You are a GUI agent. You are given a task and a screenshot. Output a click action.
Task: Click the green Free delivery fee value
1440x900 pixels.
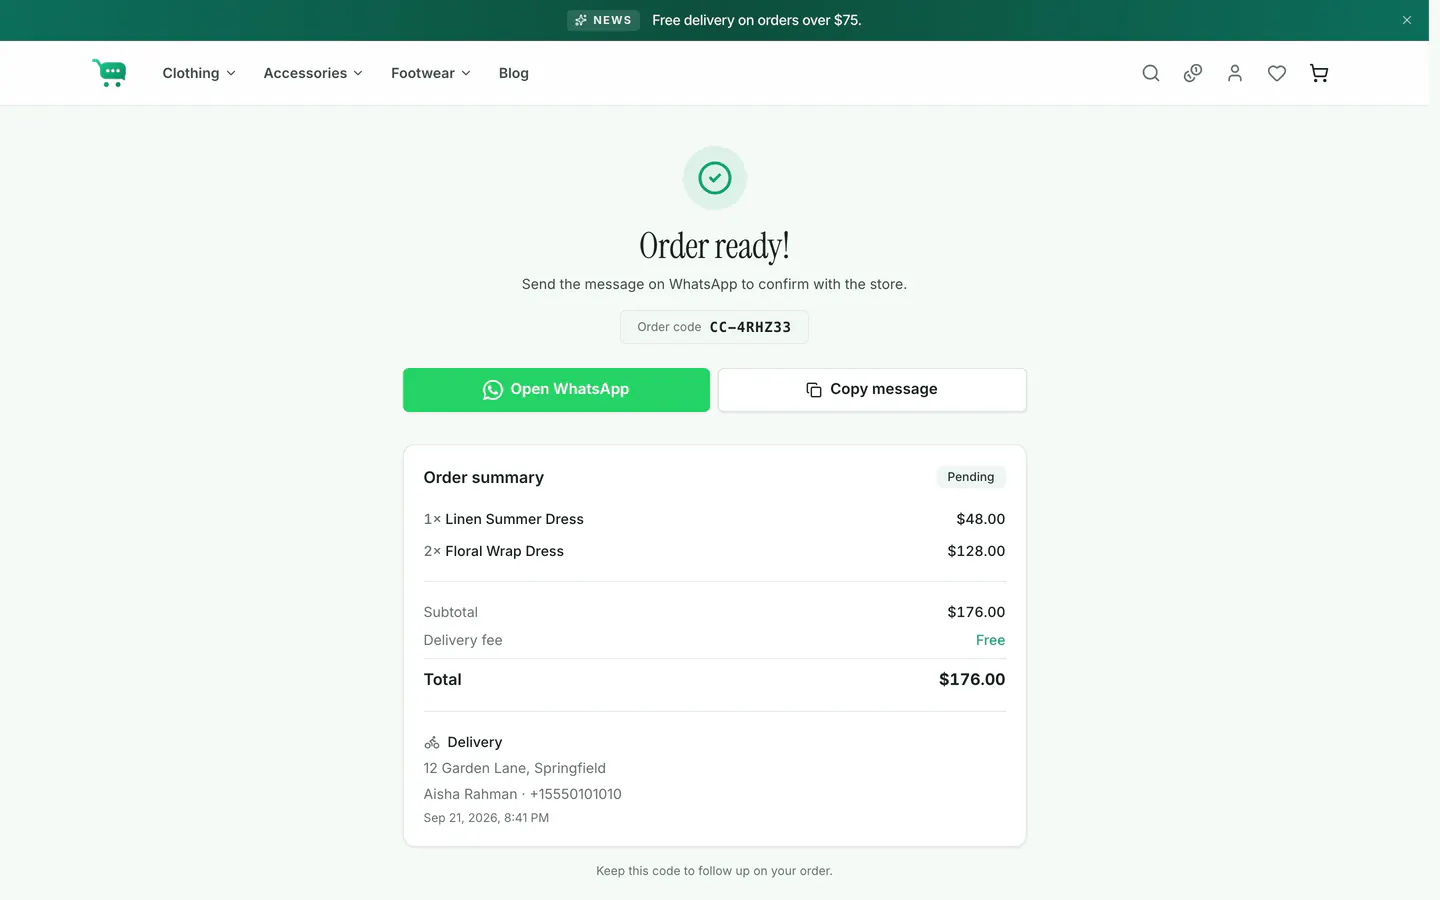tap(990, 640)
